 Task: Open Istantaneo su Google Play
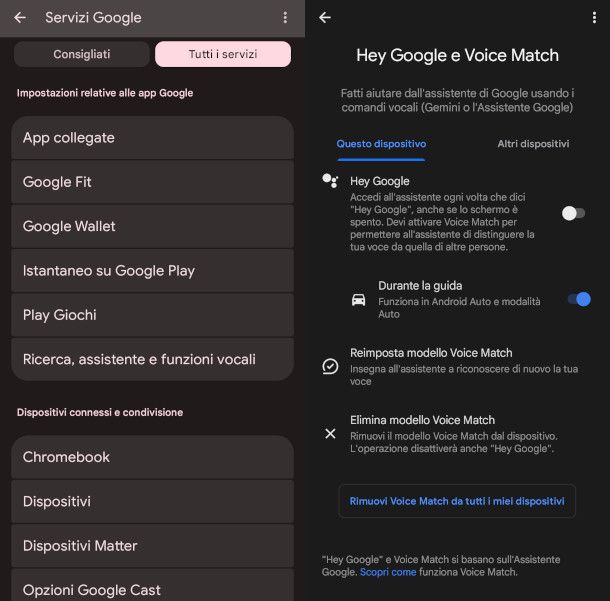152,271
